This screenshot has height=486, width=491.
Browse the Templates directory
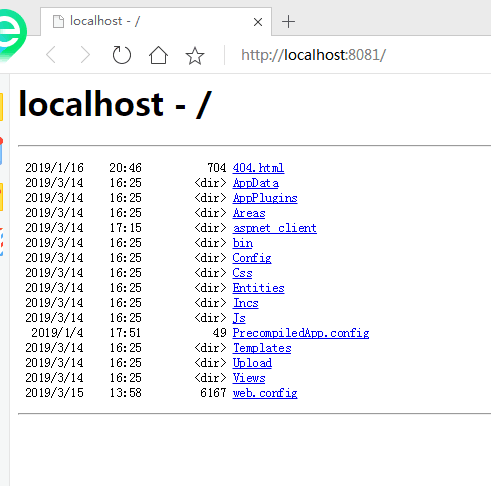(262, 348)
